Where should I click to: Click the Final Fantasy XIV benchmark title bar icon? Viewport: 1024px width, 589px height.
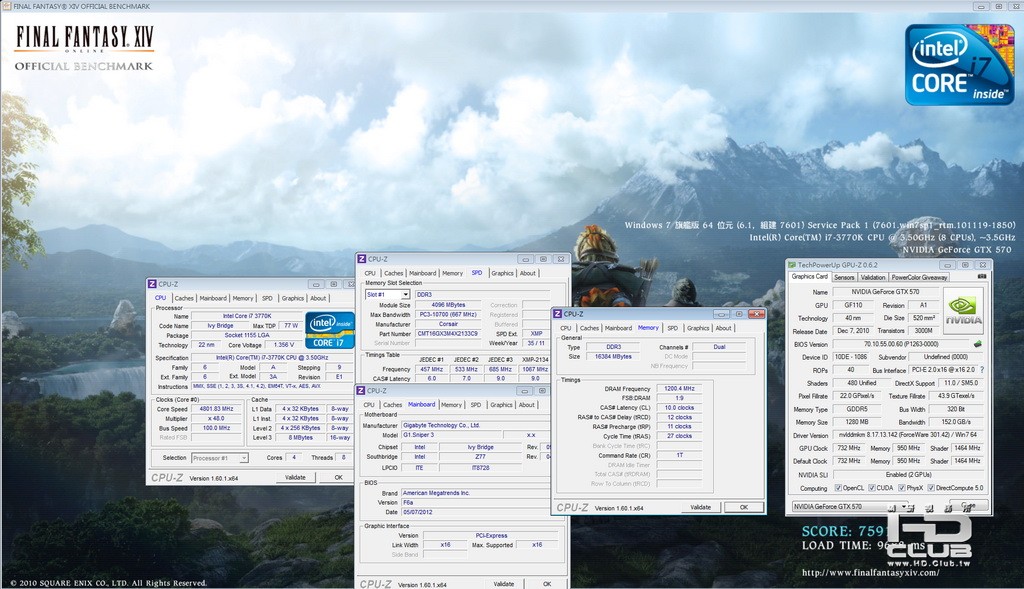tap(6, 6)
